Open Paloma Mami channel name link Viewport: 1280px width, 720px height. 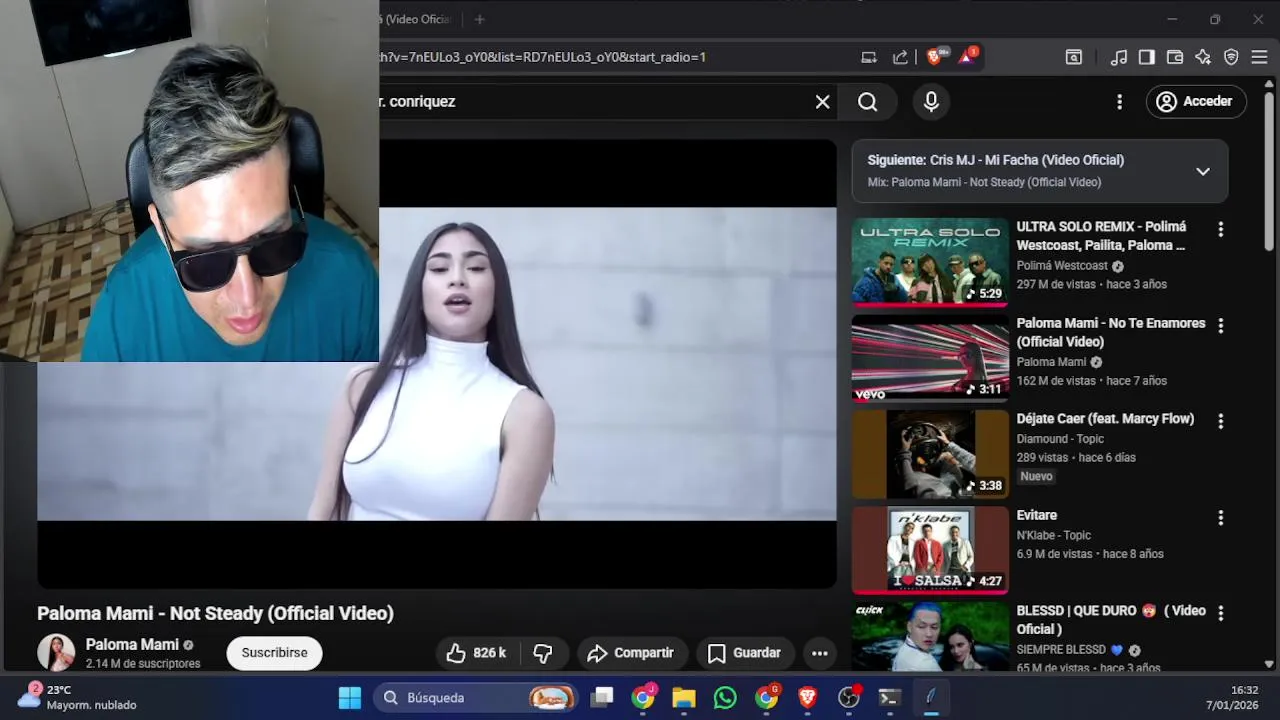click(132, 645)
